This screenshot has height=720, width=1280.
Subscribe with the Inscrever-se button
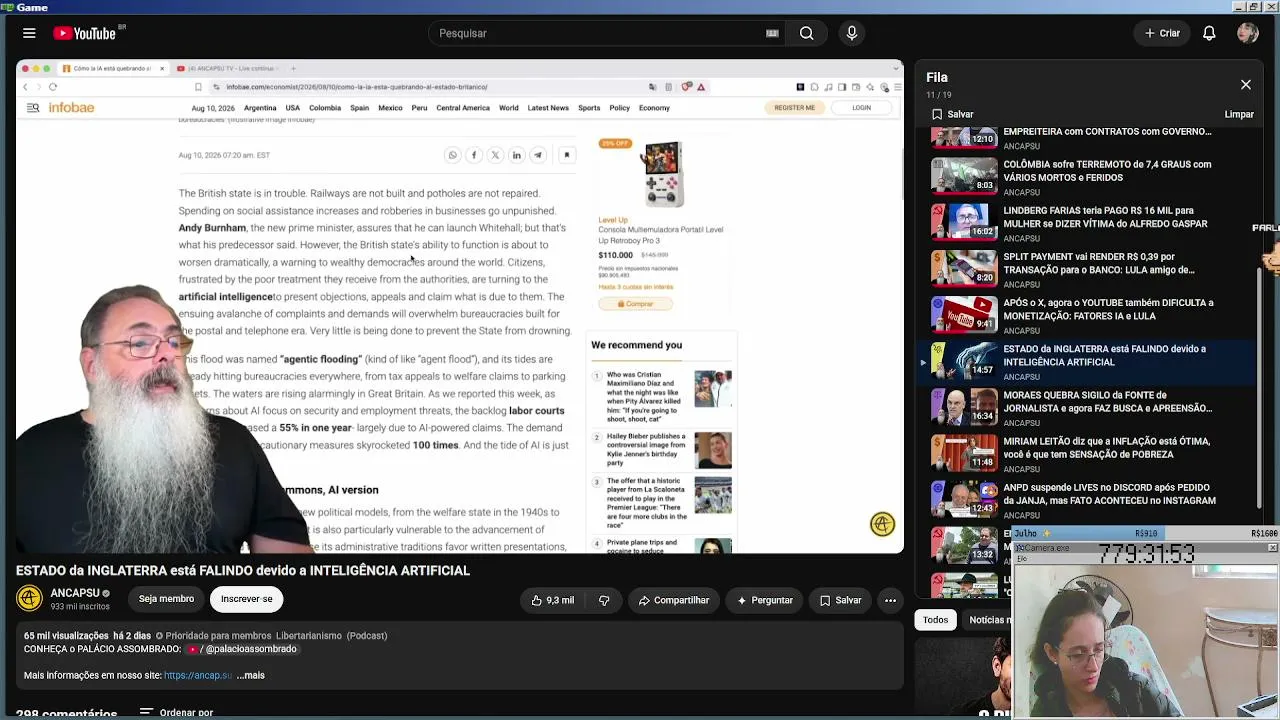coord(247,599)
